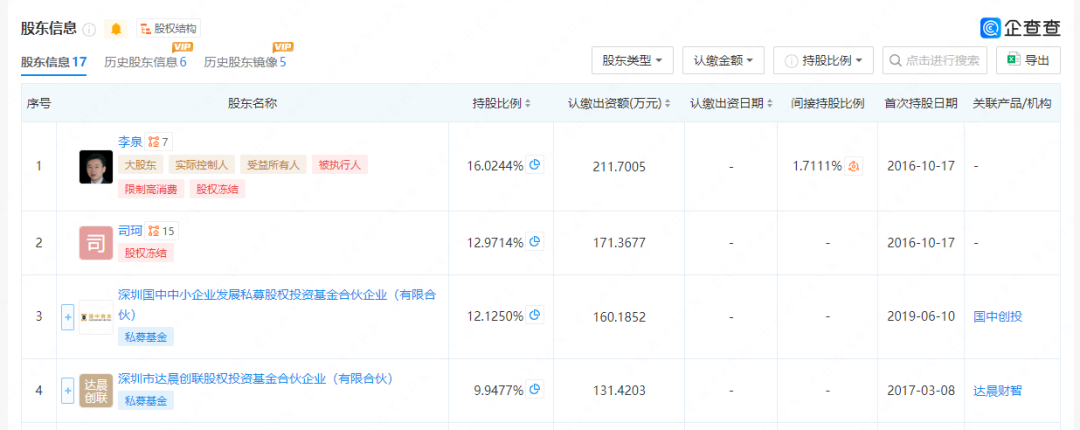
Task: Click the pie chart icon beside 16.0244%
Action: (x=535, y=165)
